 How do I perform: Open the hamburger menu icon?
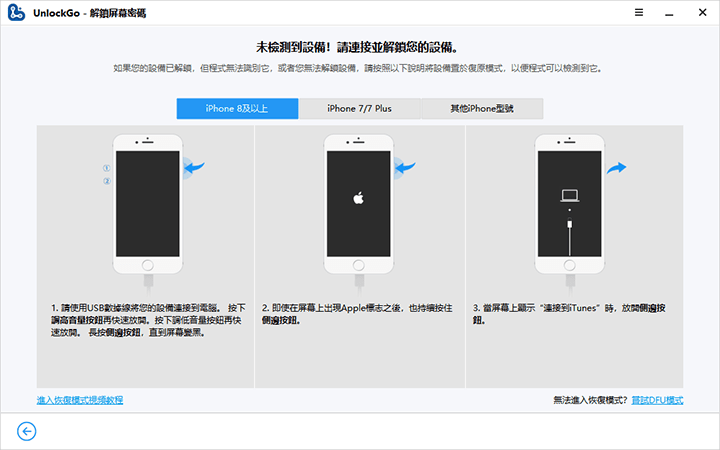pyautogui.click(x=639, y=12)
